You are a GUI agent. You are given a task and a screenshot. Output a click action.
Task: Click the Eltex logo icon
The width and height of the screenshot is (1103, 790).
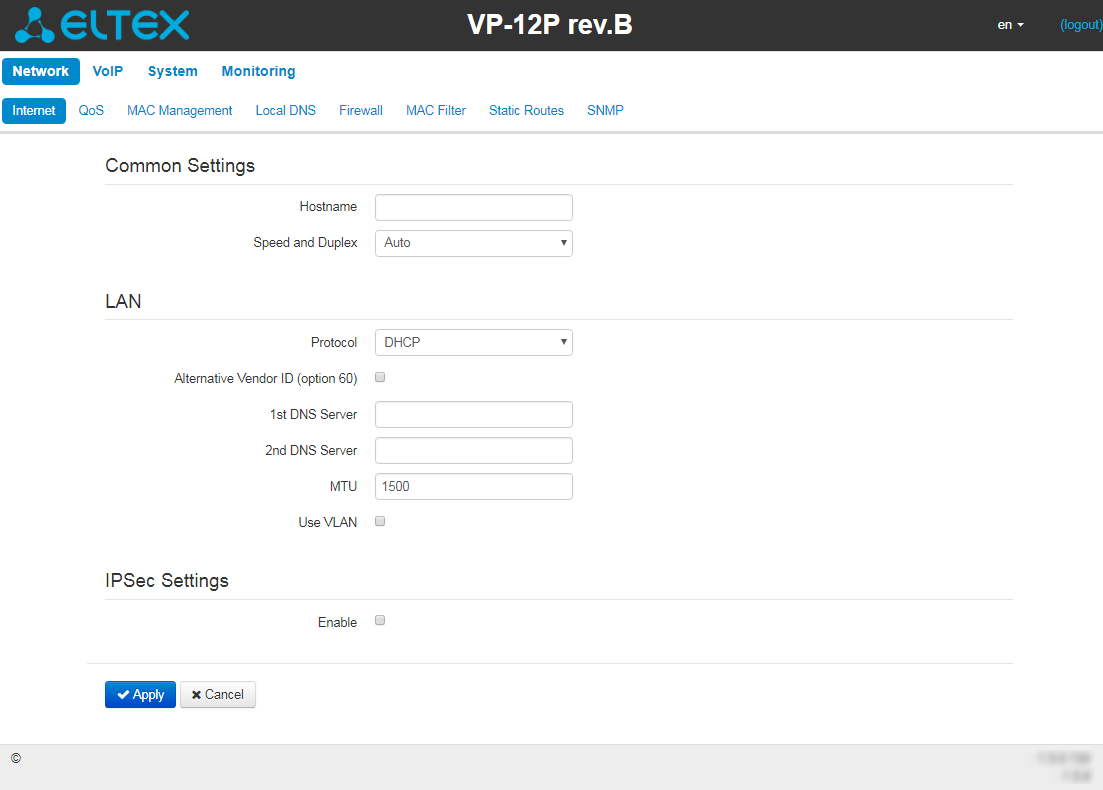[x=34, y=25]
